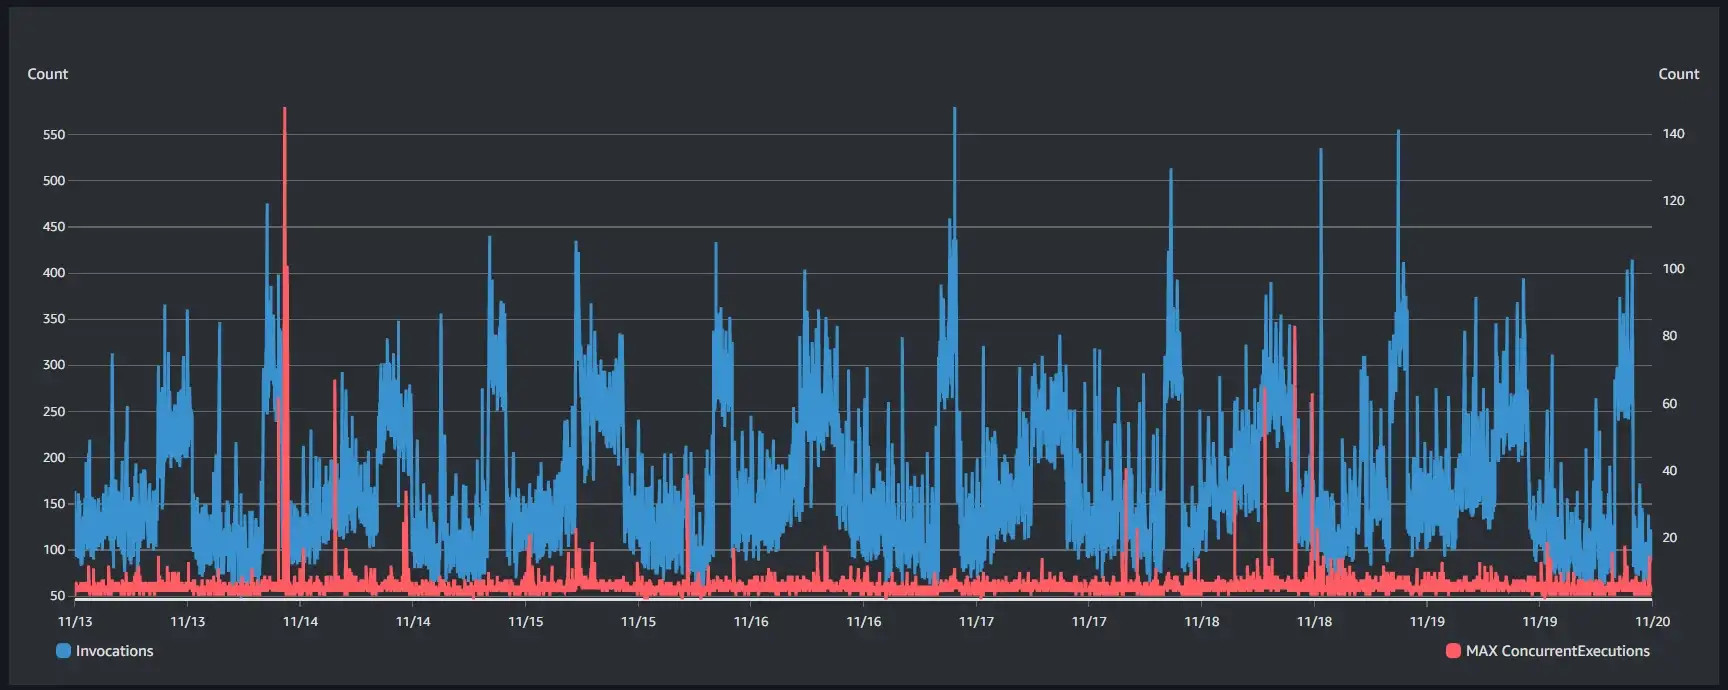The height and width of the screenshot is (690, 1728).
Task: Select the 11/20 date tick label
Action: point(1651,621)
